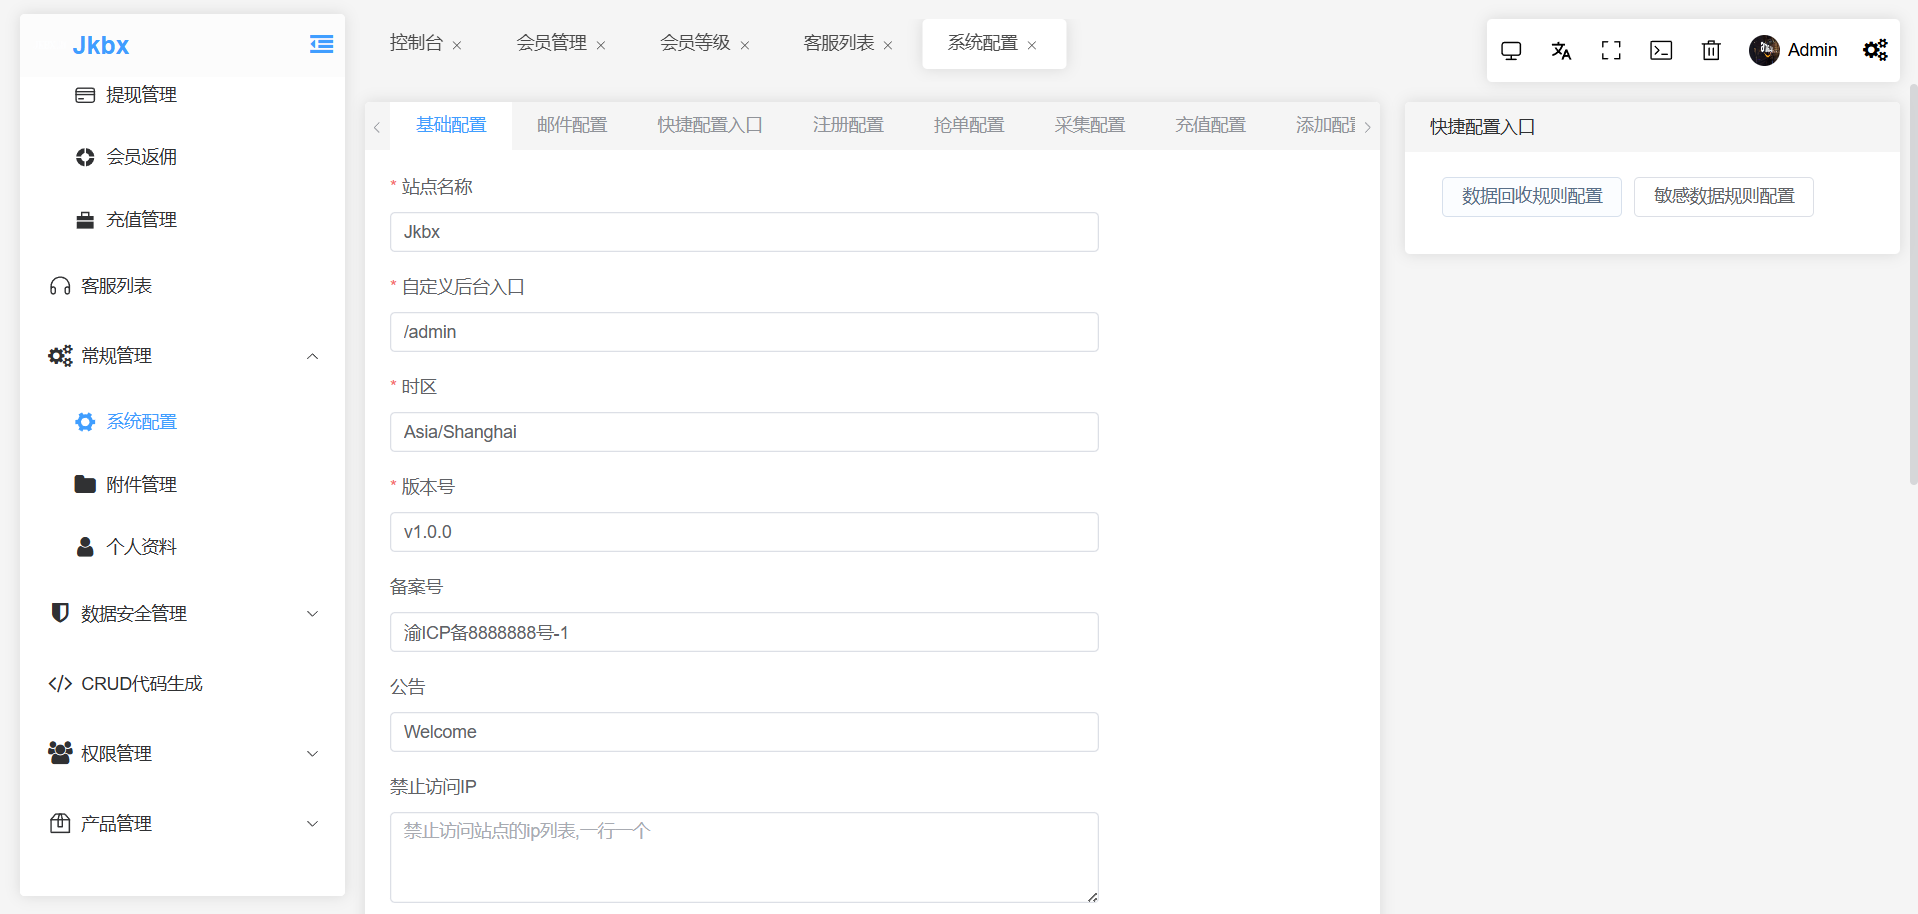Click the trash can clear-cache icon

point(1711,50)
